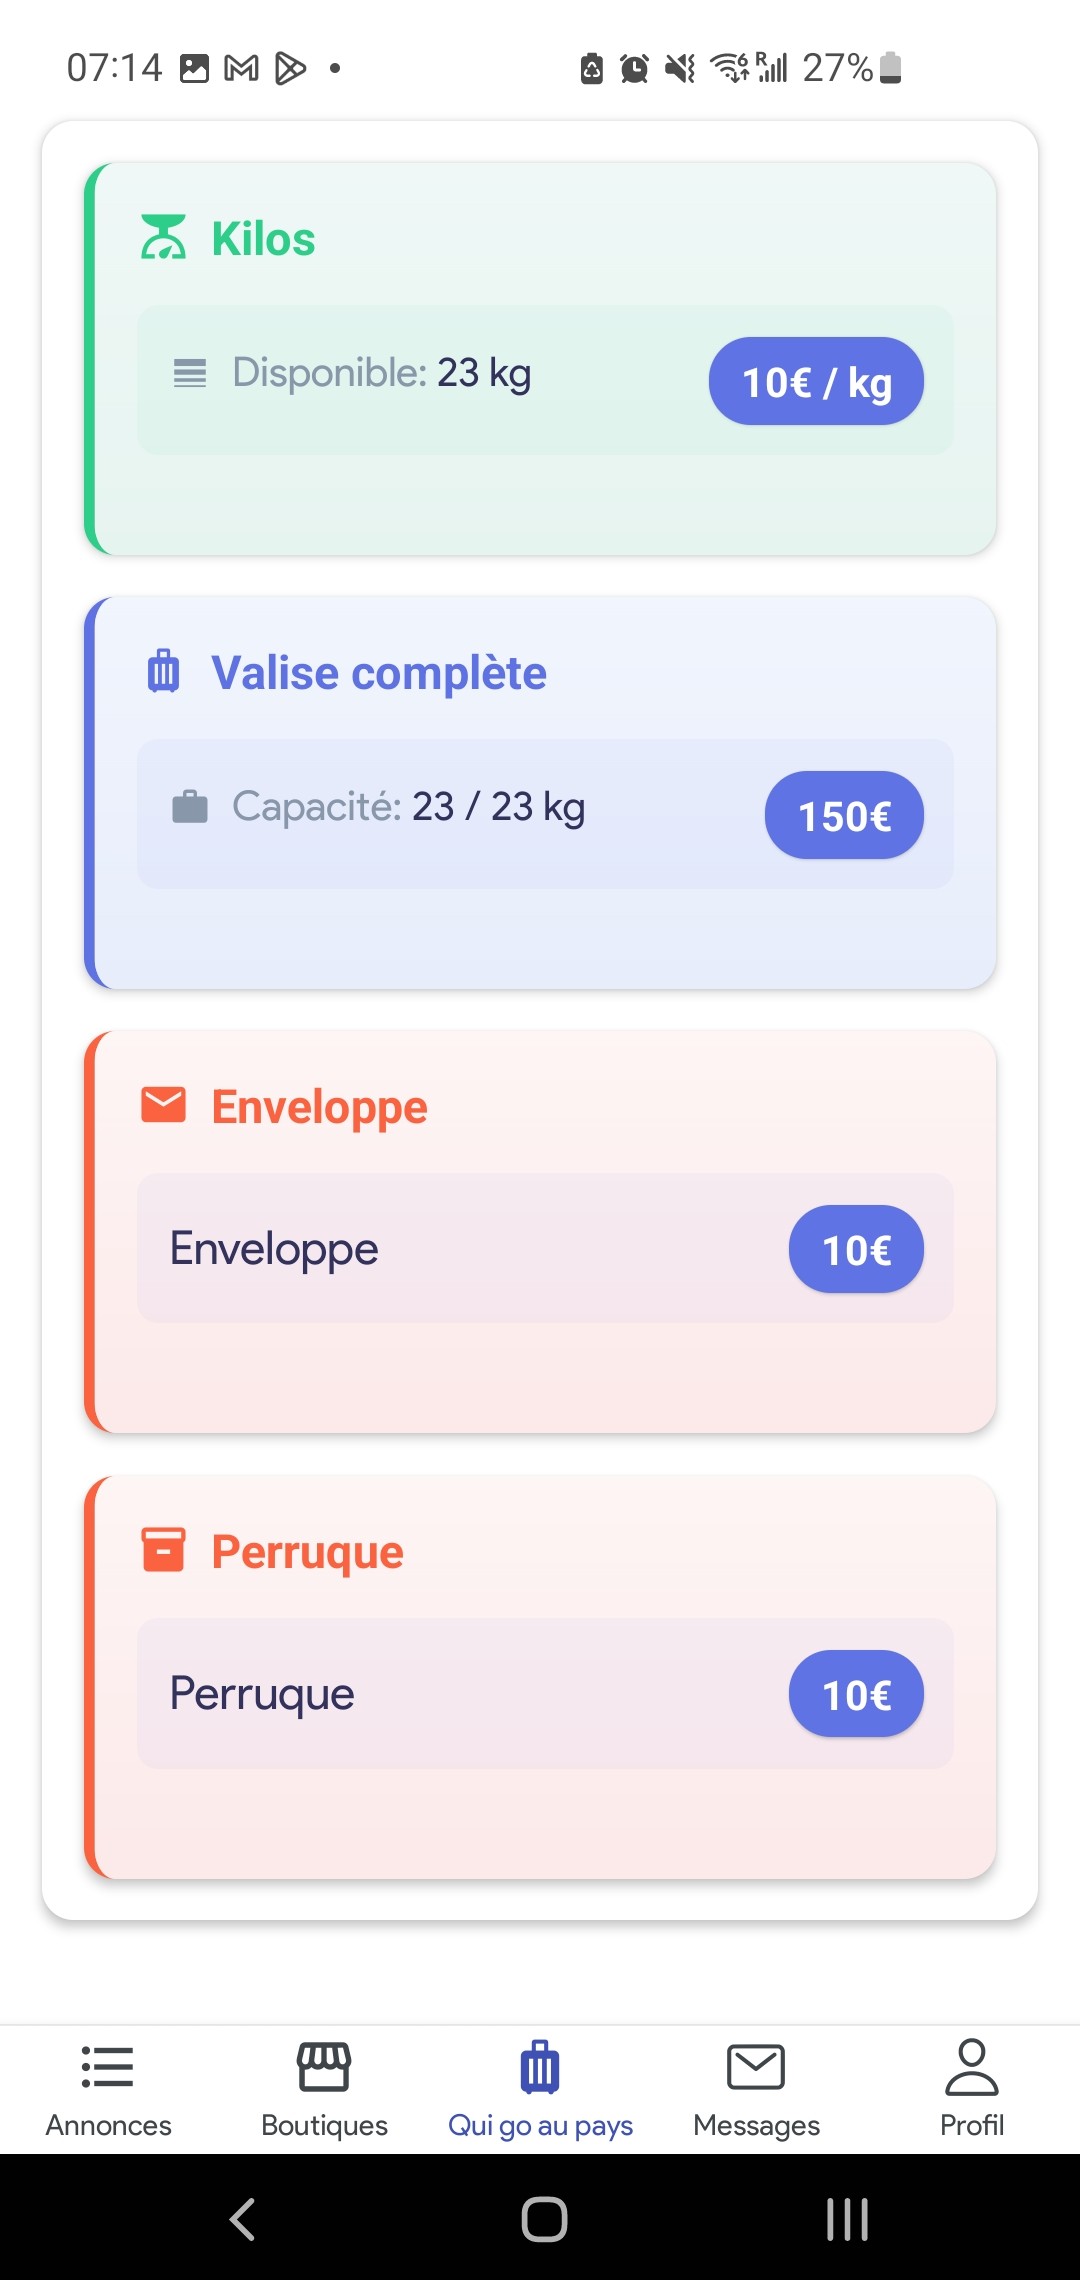Tap the Android back navigation button

[243, 2219]
